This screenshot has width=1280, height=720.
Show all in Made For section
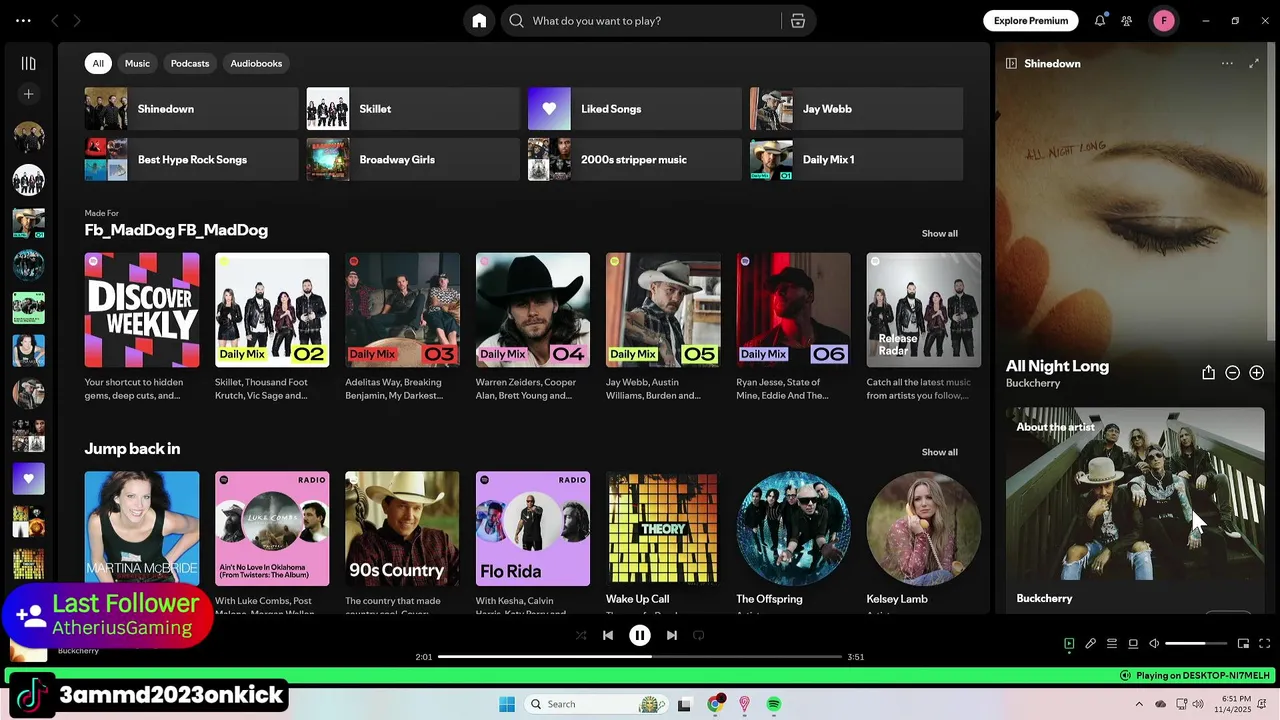[x=939, y=233]
